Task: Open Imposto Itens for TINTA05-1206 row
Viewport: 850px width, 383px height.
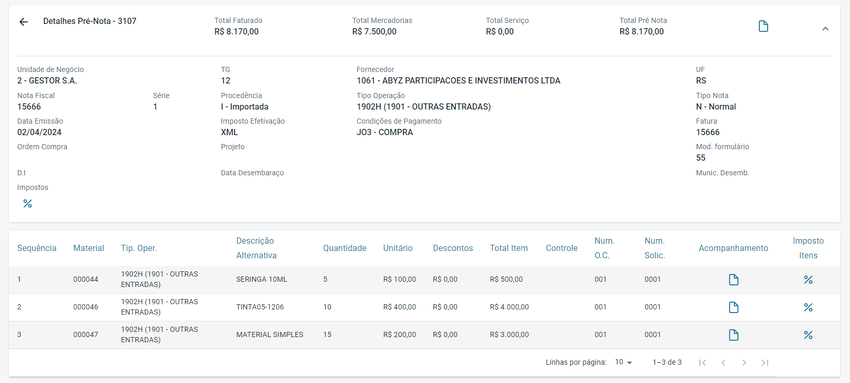Action: coord(808,308)
